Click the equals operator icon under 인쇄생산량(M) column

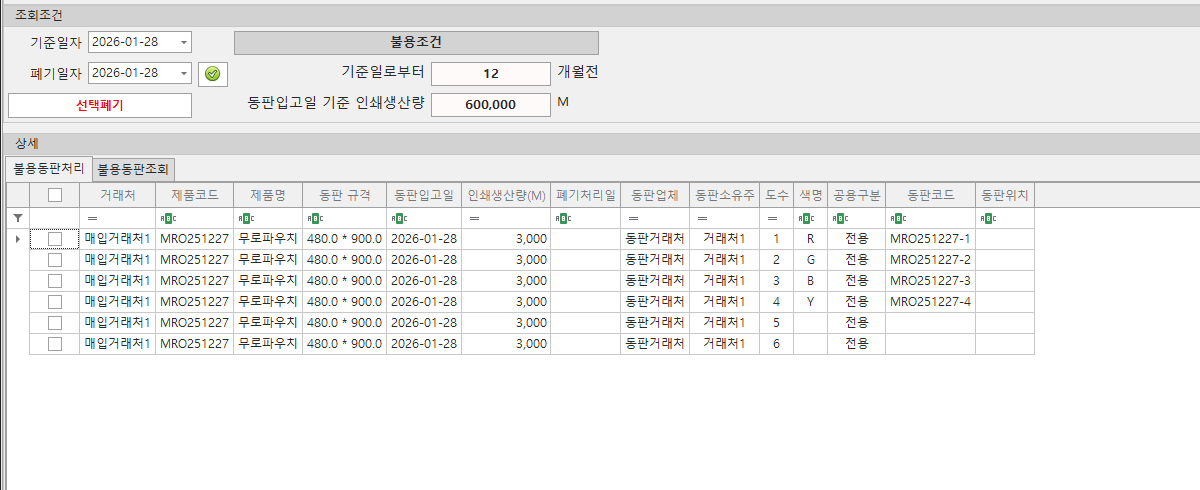[474, 218]
